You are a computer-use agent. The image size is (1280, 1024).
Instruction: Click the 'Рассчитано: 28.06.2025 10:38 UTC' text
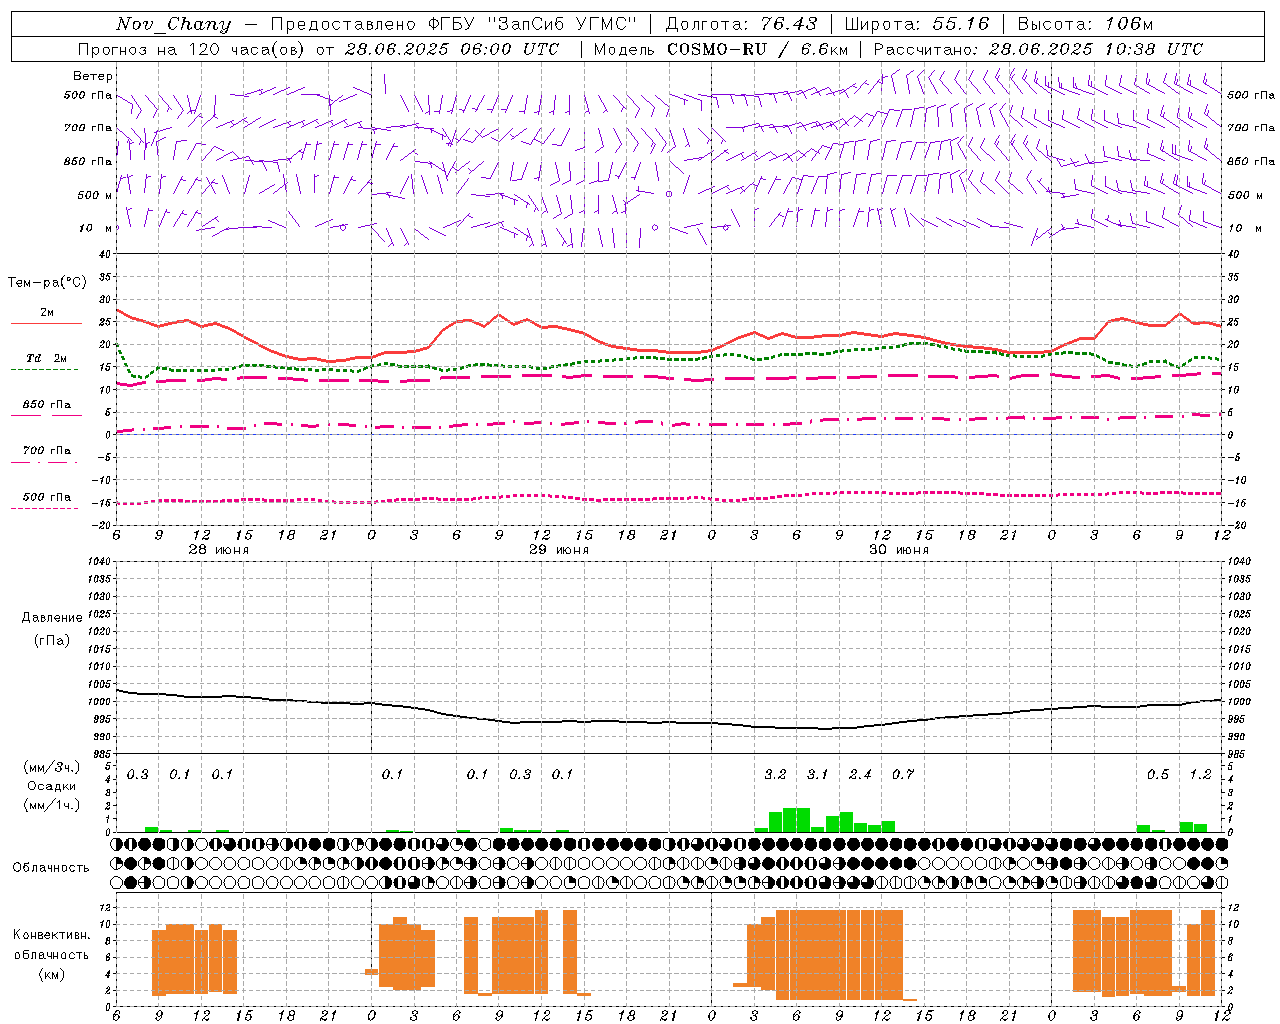[1038, 49]
